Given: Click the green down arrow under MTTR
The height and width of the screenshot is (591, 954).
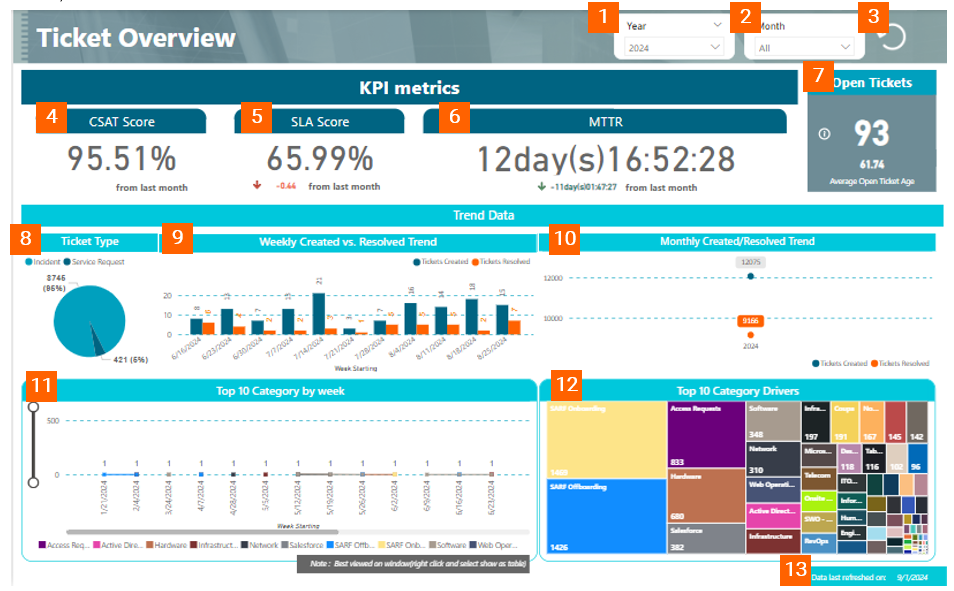Looking at the screenshot, I should point(540,185).
